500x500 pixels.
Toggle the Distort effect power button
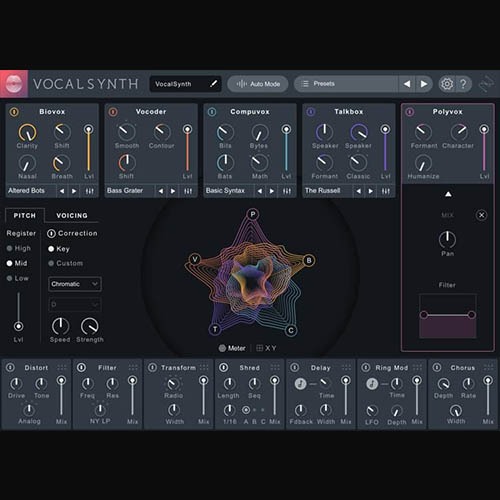point(10,367)
